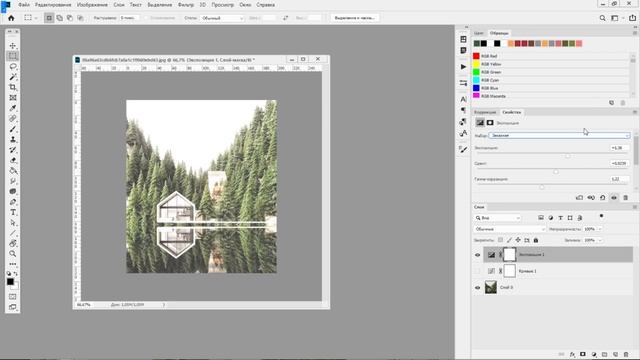The height and width of the screenshot is (360, 640).
Task: Select the History Brush tool
Action: coord(13,150)
